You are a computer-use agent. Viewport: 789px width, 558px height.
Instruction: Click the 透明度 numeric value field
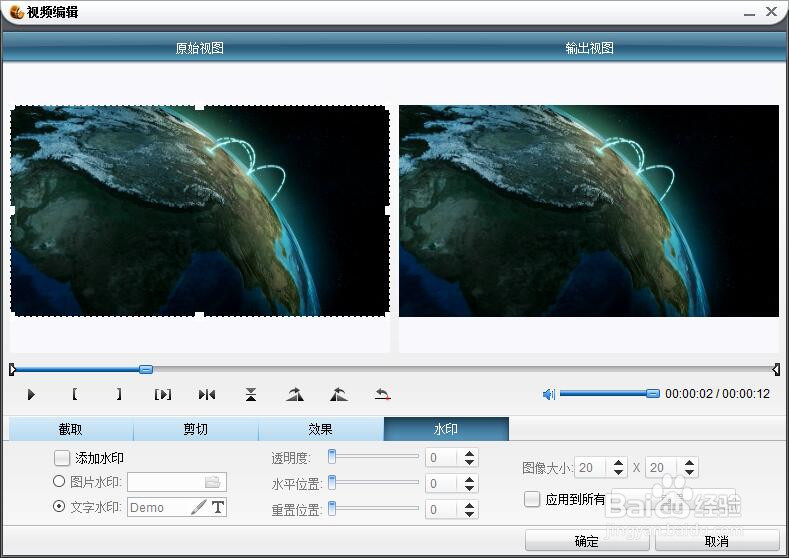(441, 458)
